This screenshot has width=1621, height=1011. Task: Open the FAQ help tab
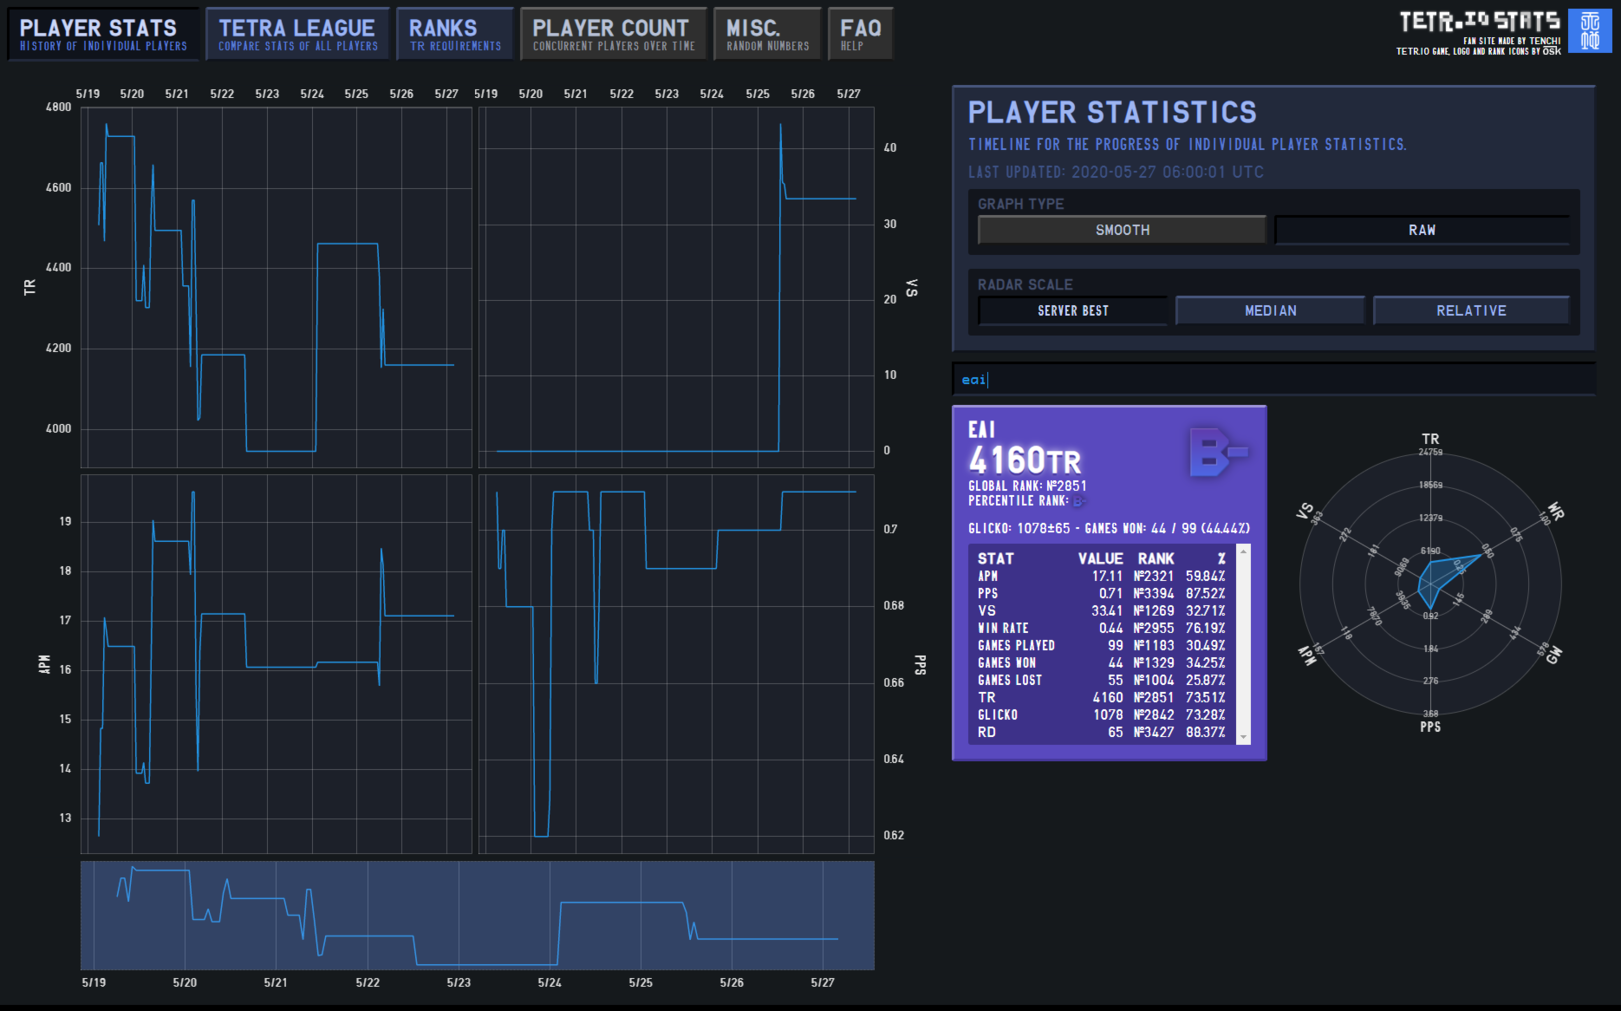click(860, 34)
